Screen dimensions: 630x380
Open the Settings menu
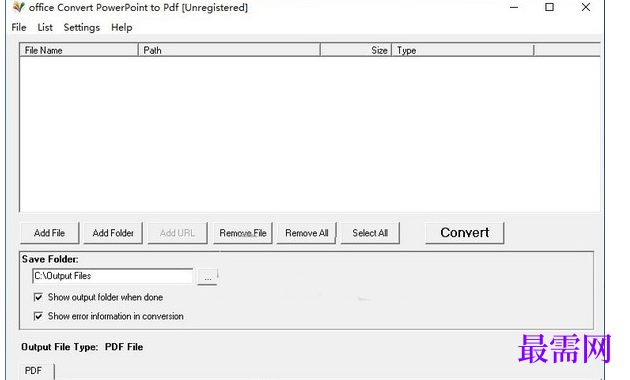tap(82, 27)
